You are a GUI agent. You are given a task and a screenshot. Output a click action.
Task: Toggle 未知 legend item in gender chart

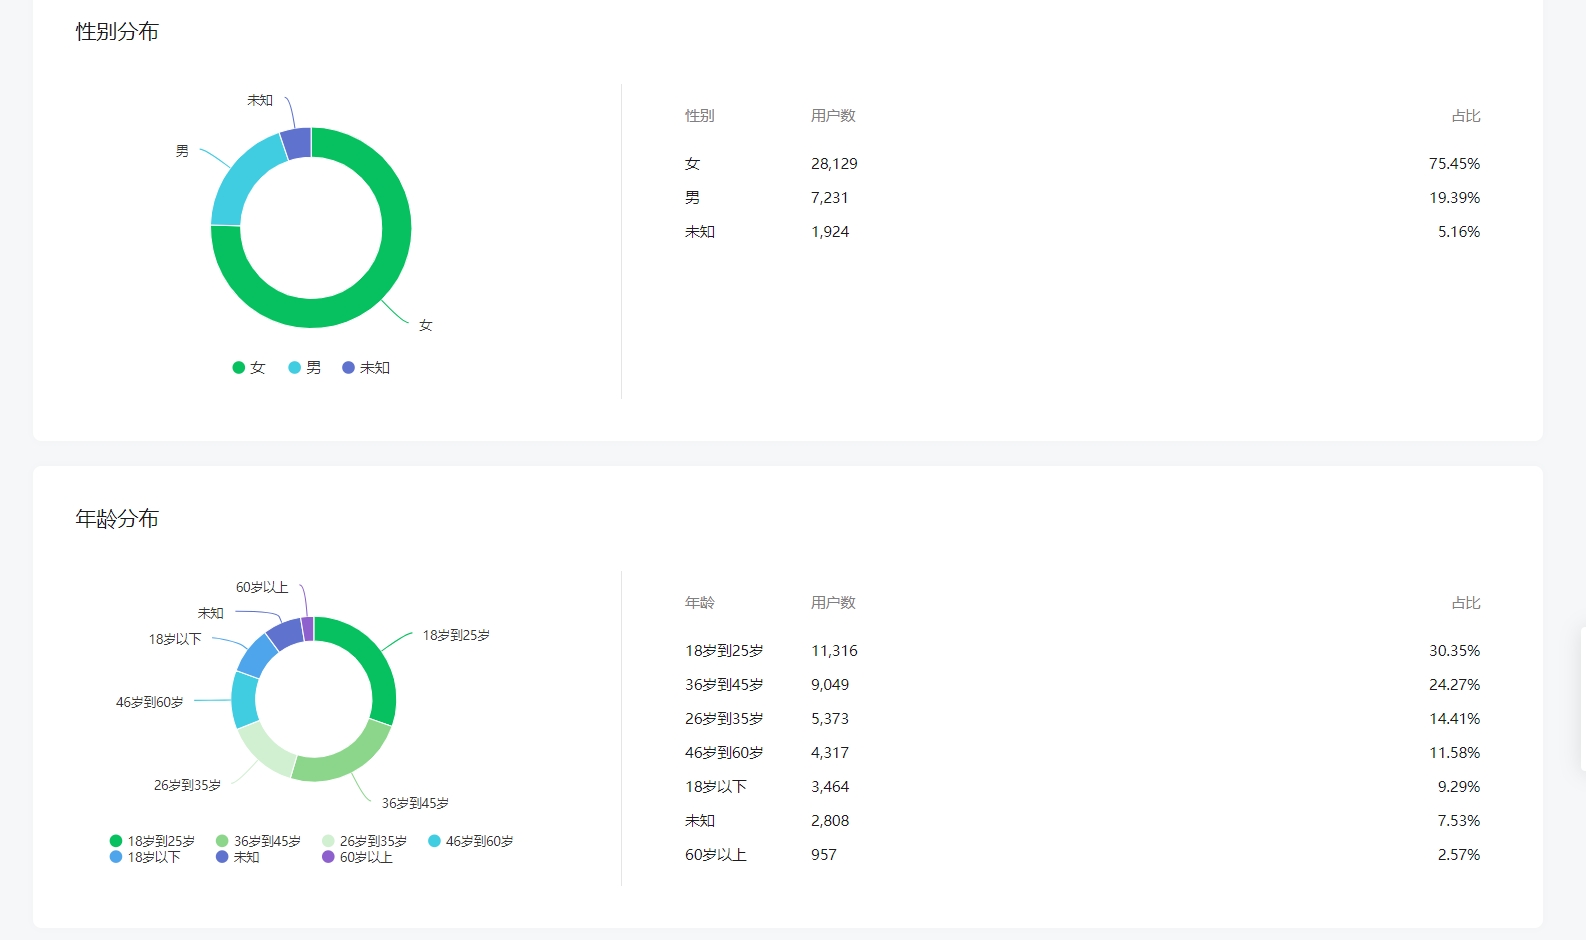tap(366, 368)
